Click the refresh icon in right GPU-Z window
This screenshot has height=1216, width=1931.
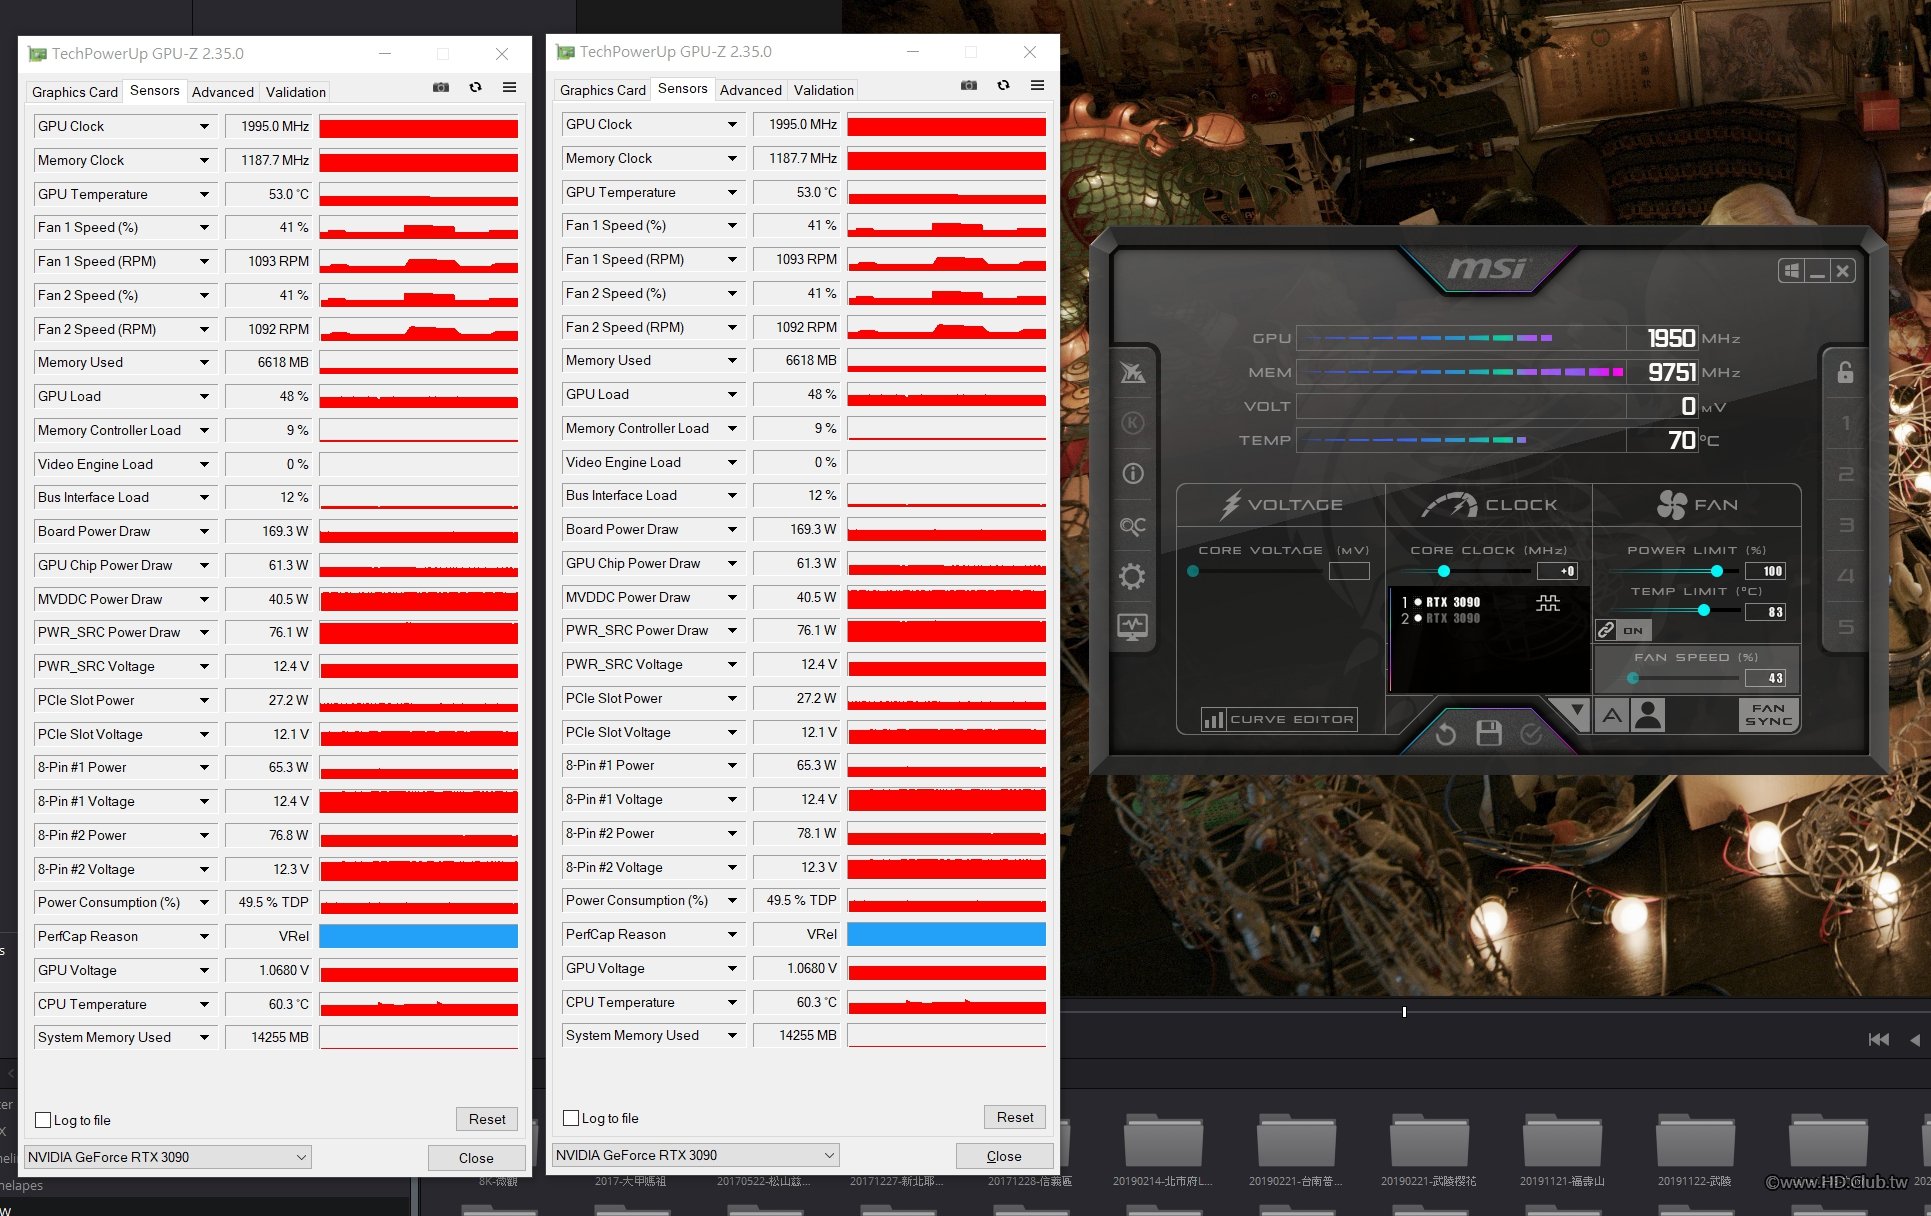click(x=1004, y=86)
